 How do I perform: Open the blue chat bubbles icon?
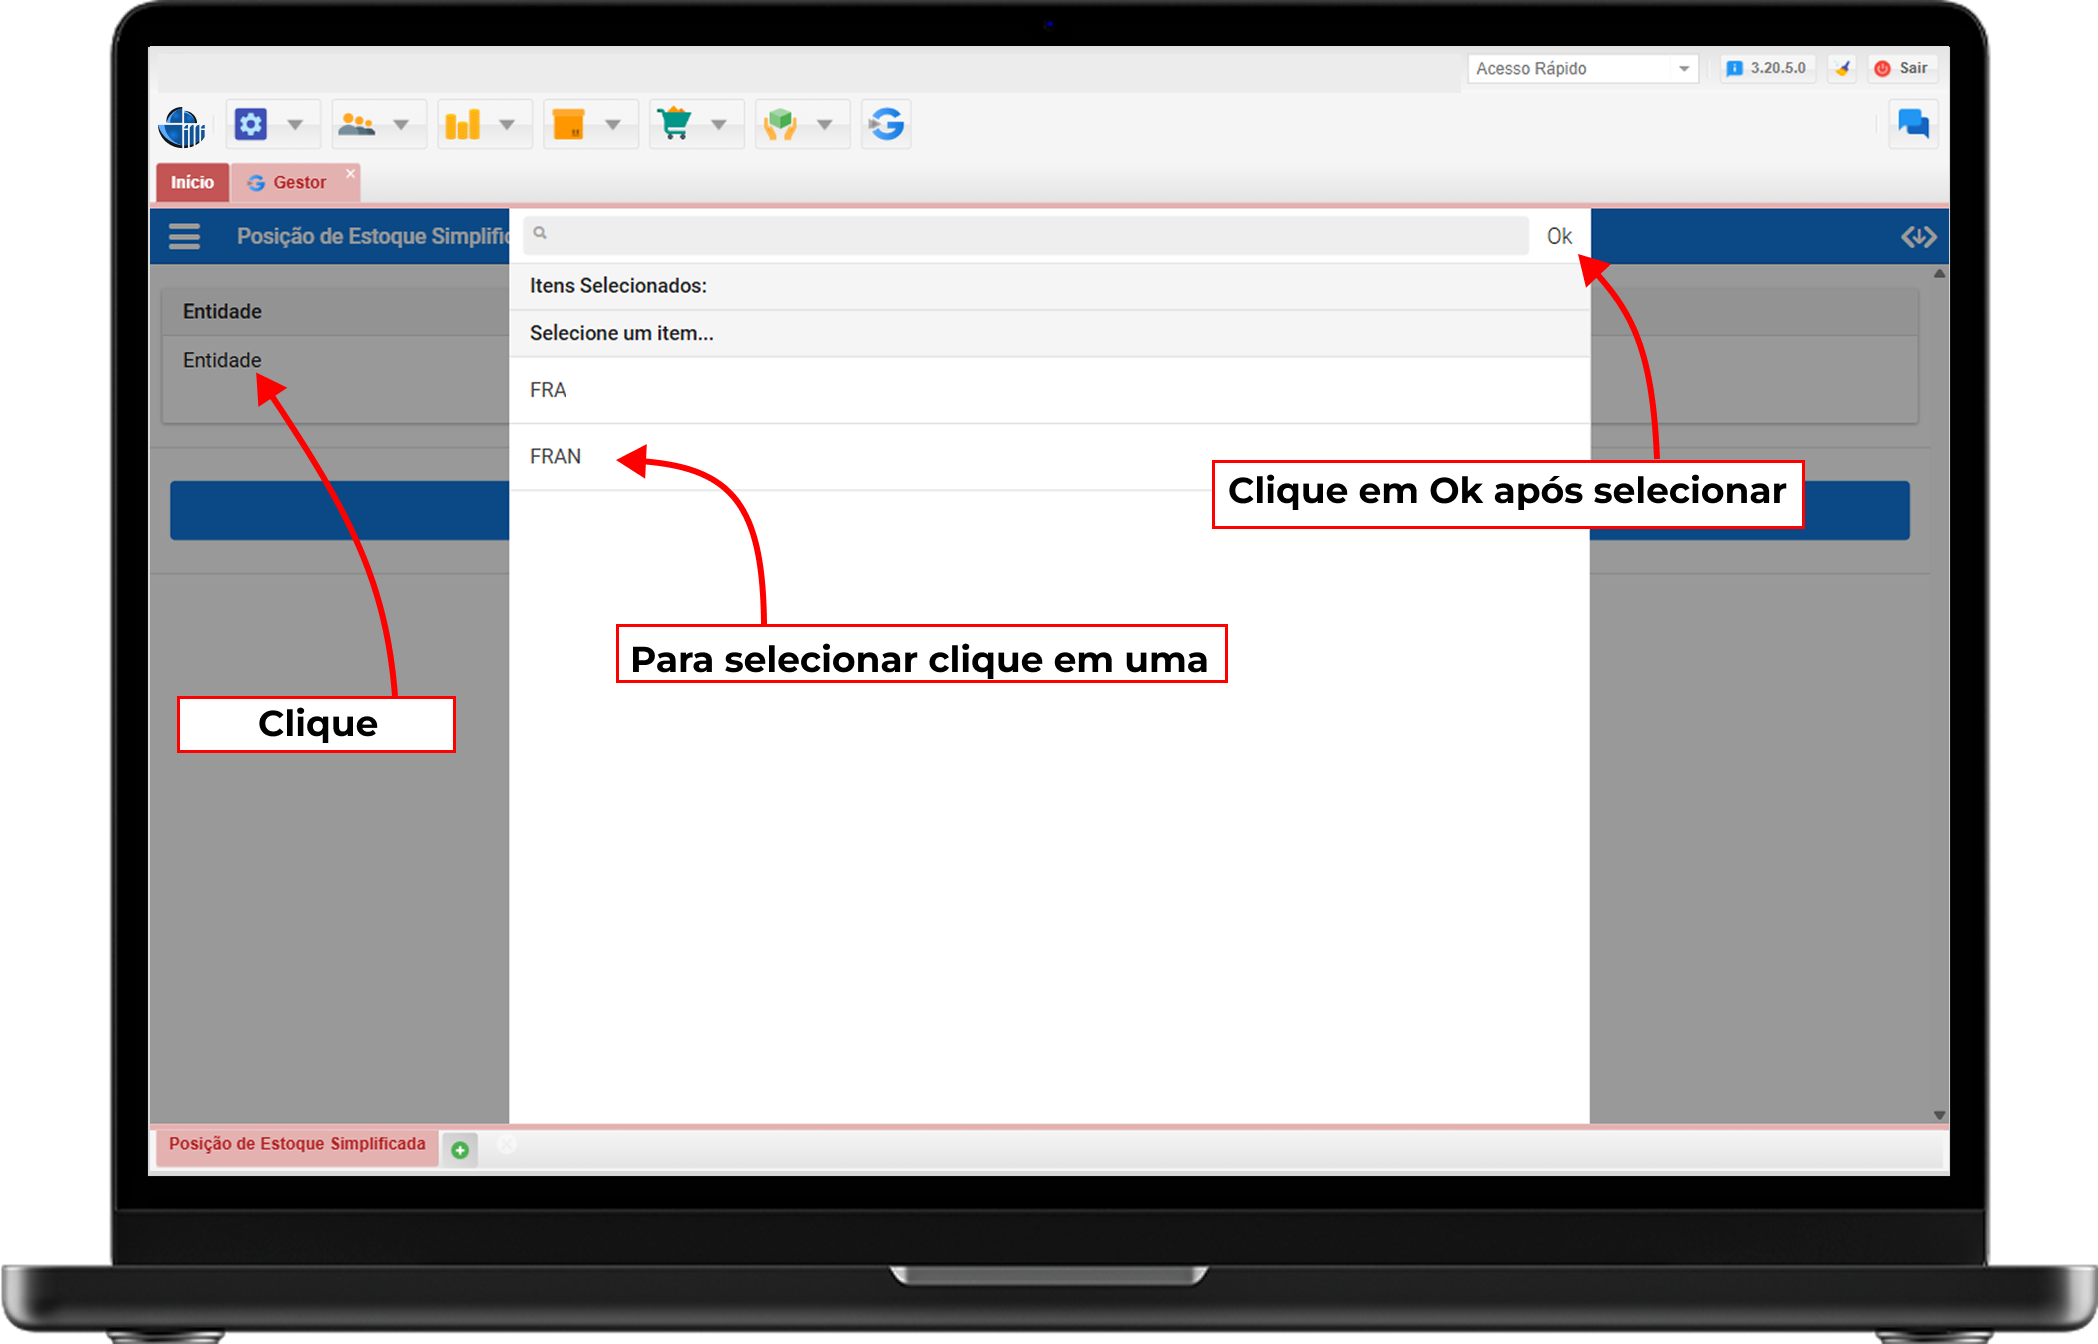tap(1913, 124)
